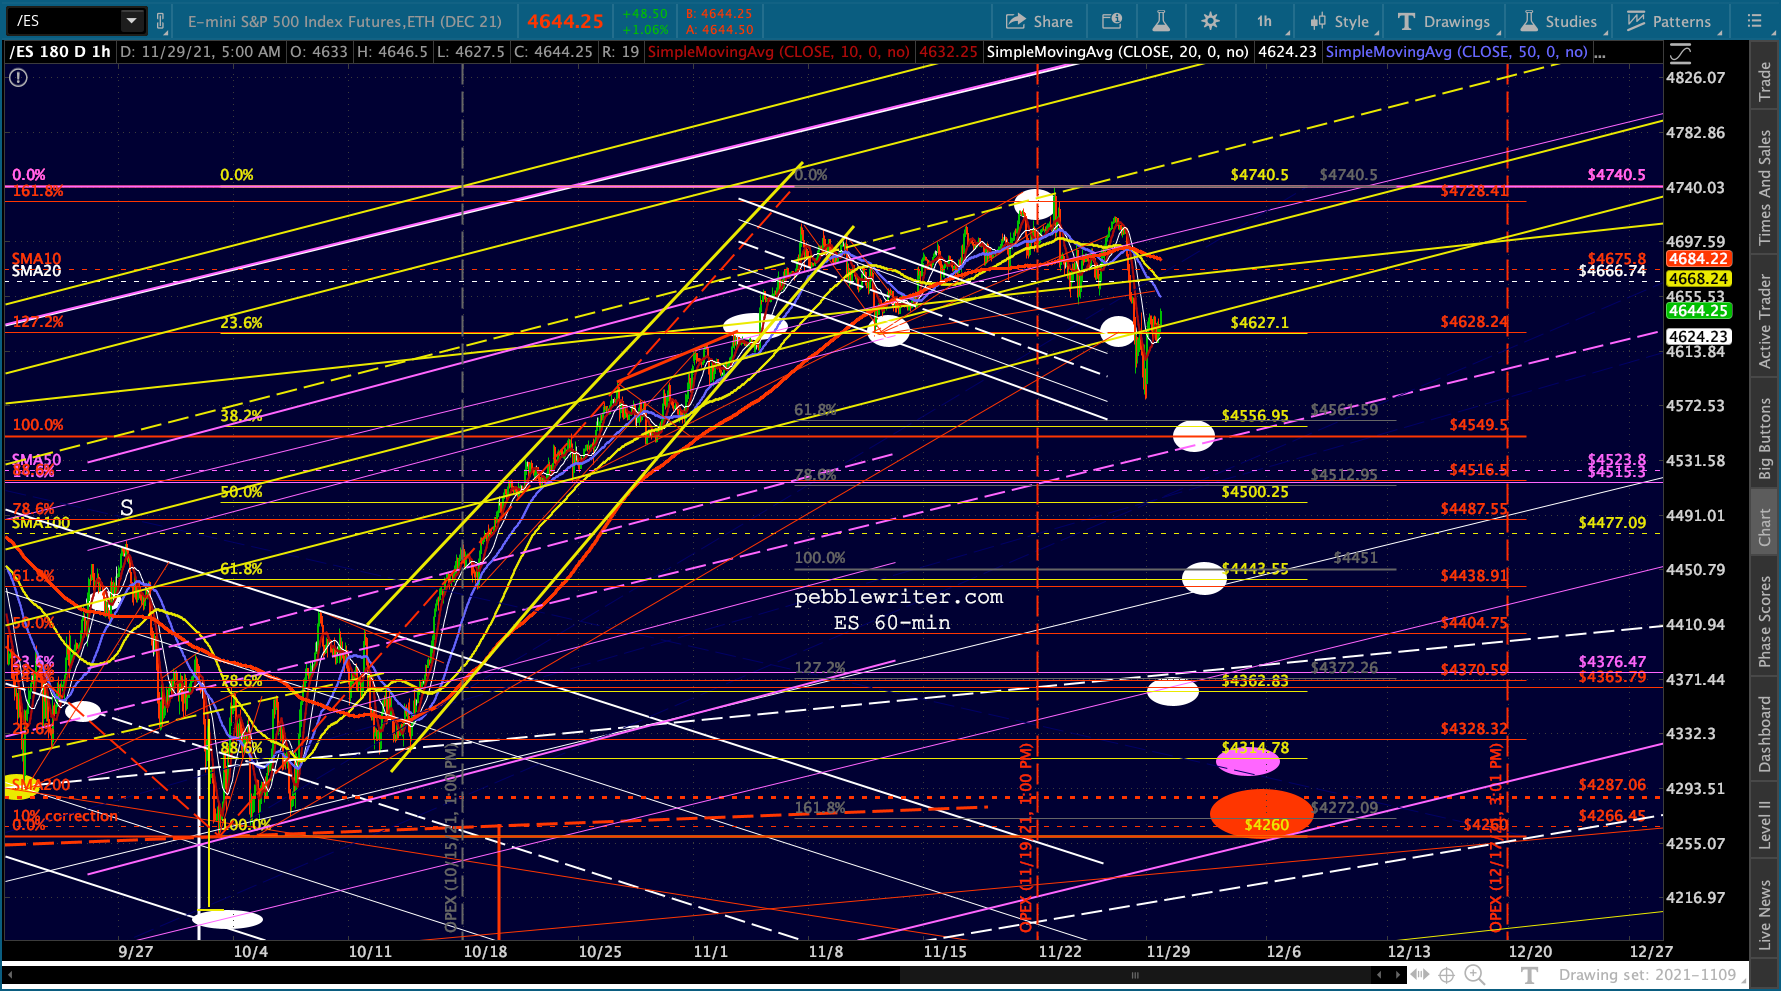Image resolution: width=1781 pixels, height=991 pixels.
Task: Open the 1h timeframe dropdown
Action: 1264,21
